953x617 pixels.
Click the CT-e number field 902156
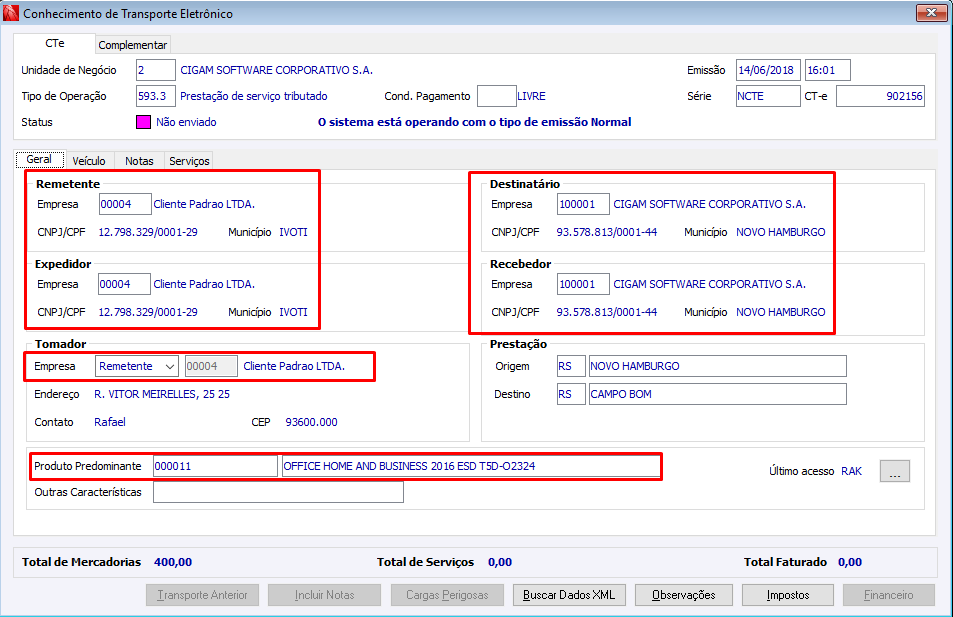click(x=880, y=96)
